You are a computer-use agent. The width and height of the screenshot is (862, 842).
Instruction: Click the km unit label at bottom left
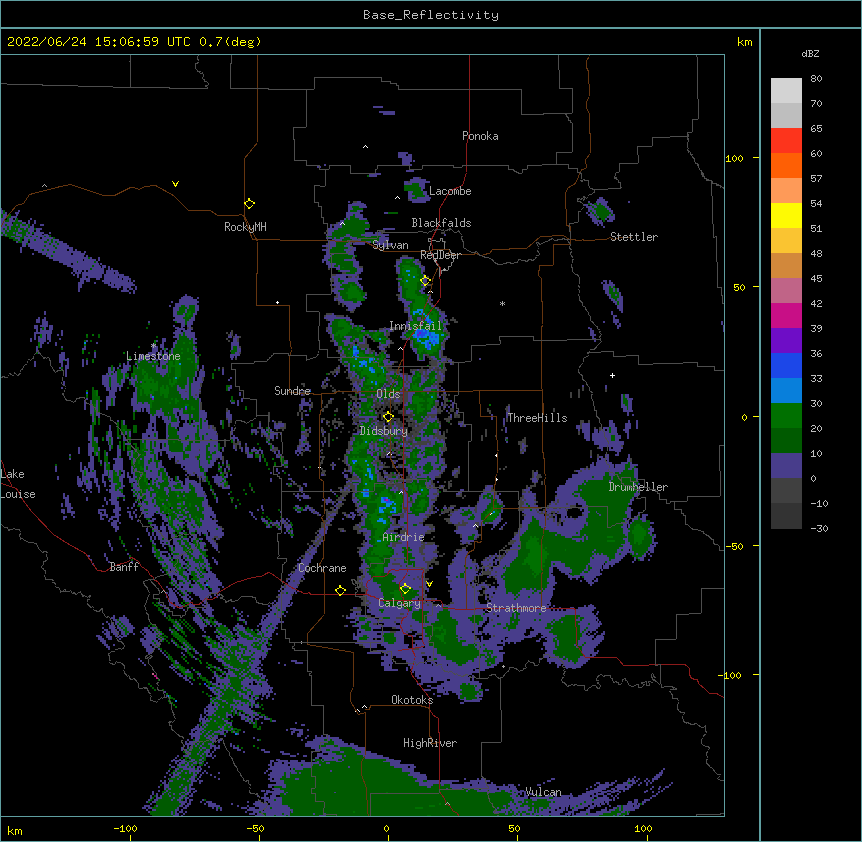(x=15, y=830)
